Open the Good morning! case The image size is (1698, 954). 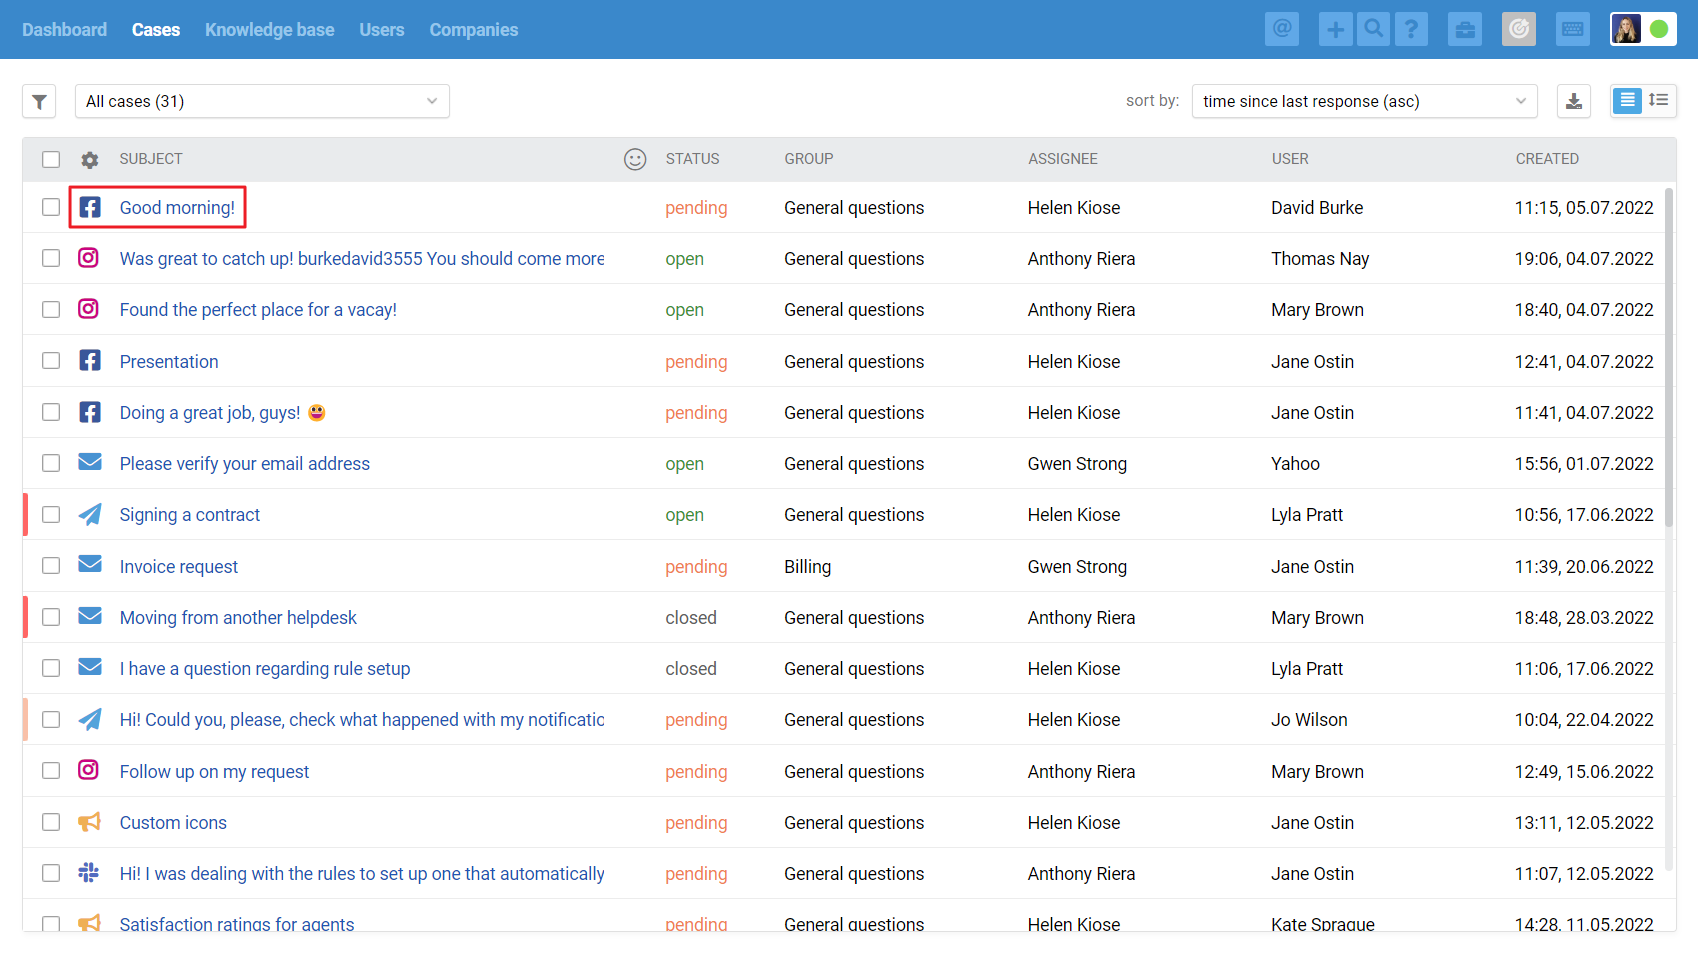177,207
